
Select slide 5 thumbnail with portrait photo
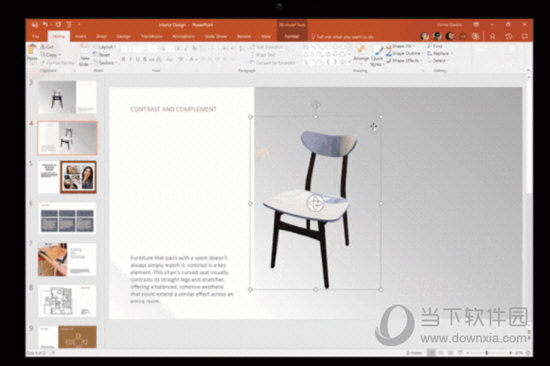tap(67, 177)
